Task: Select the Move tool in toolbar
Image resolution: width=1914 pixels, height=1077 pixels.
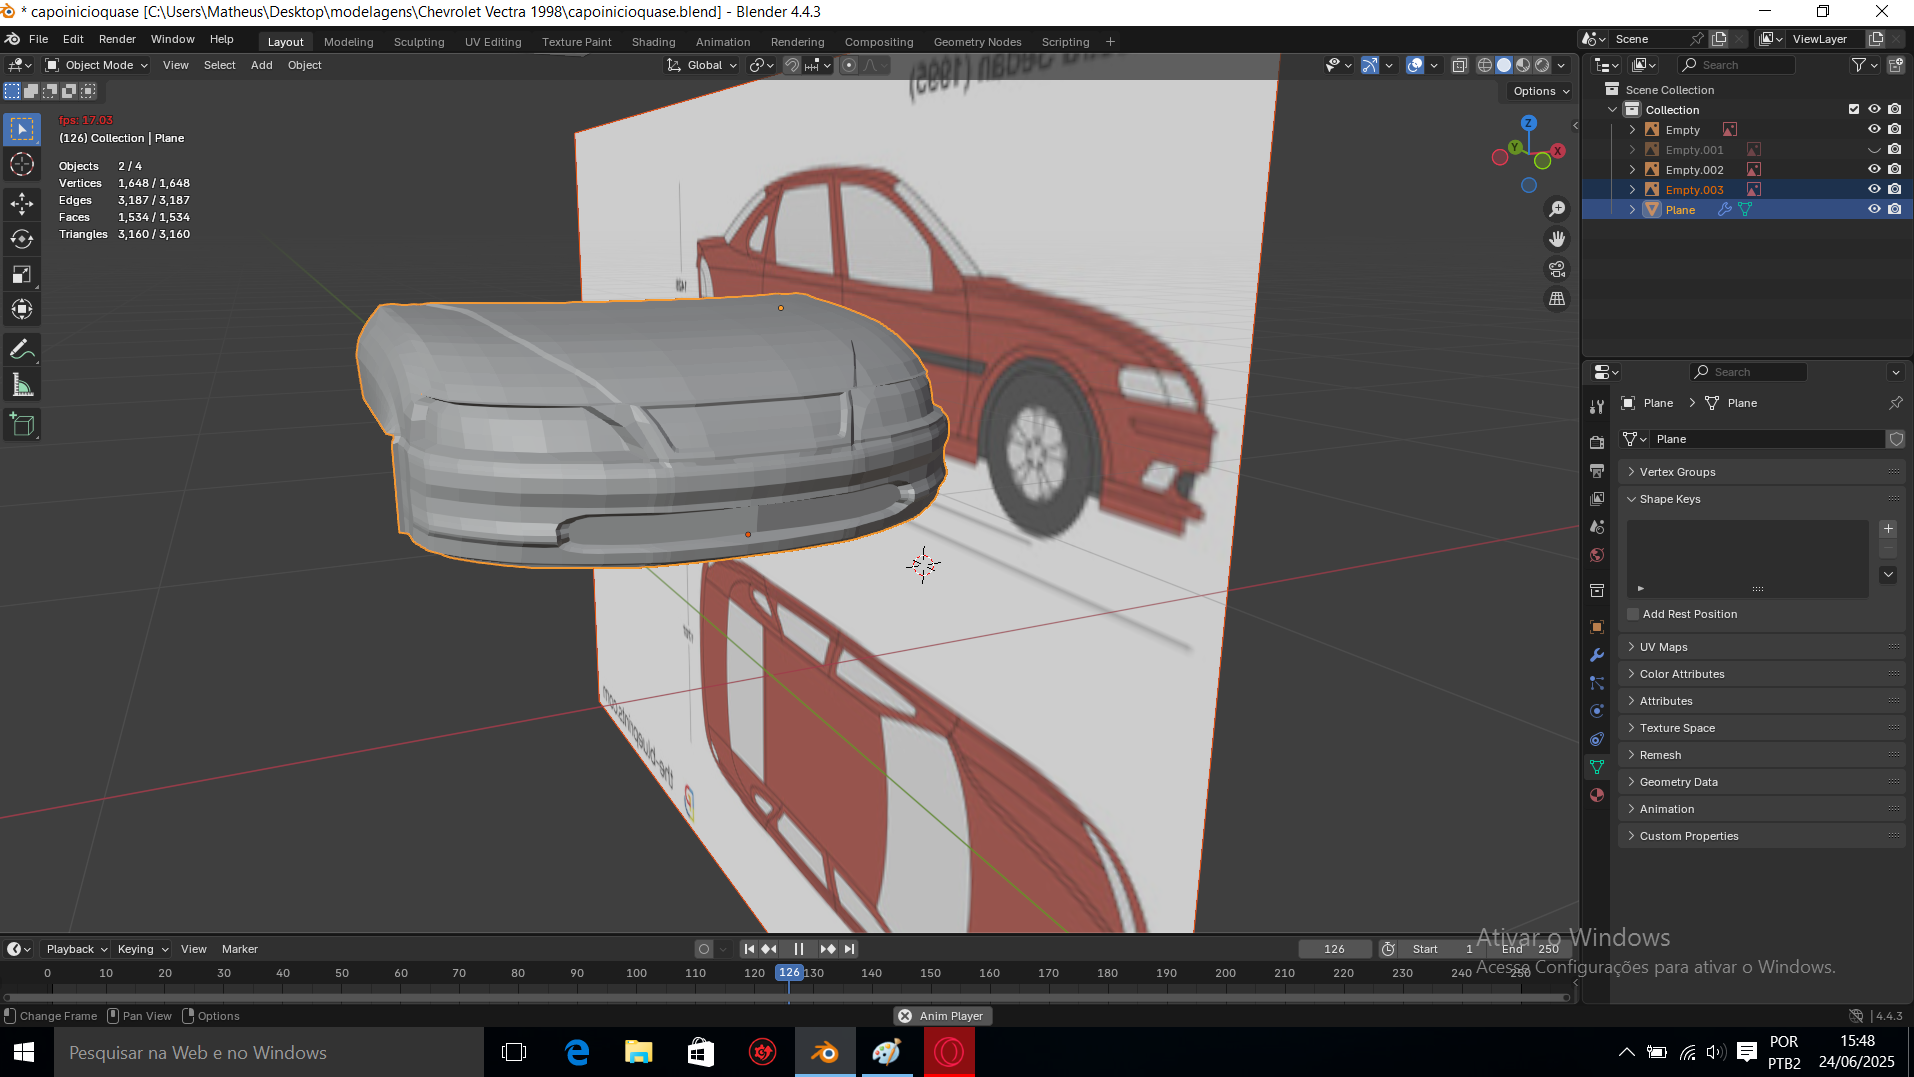Action: point(22,204)
